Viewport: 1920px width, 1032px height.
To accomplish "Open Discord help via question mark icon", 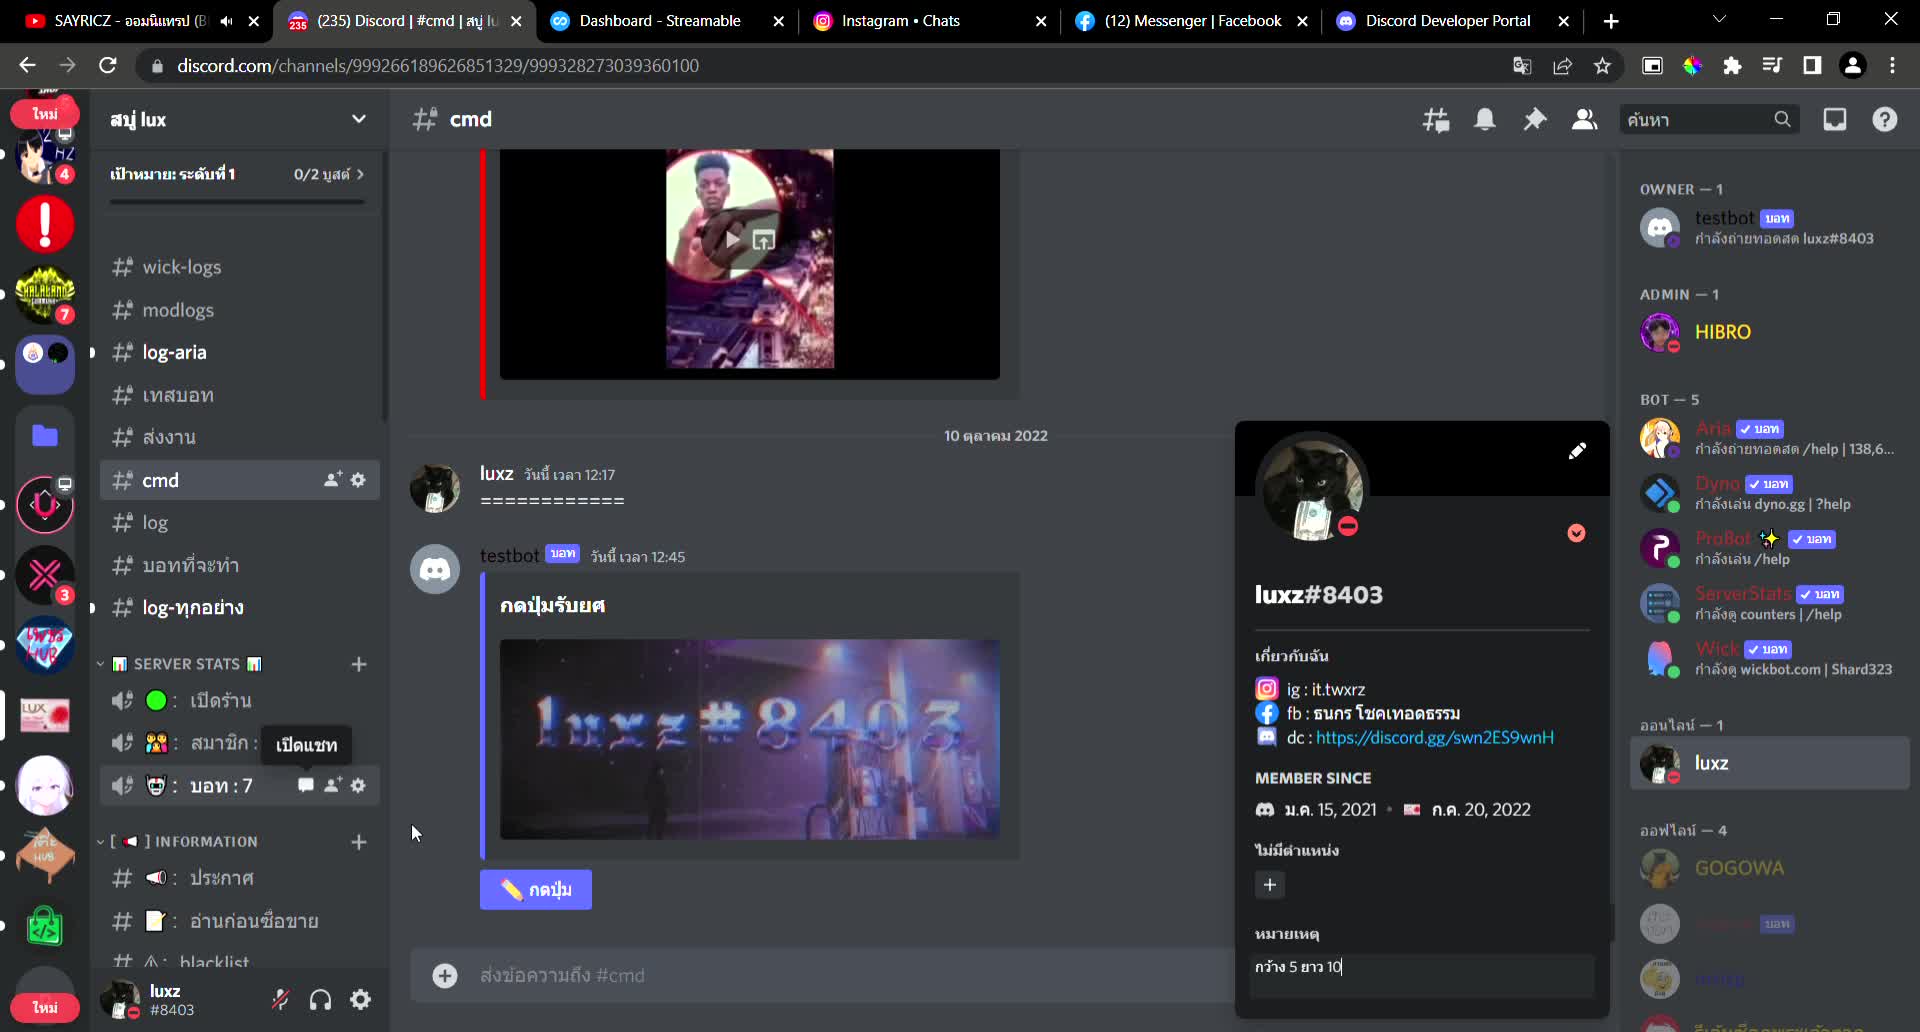I will pos(1884,119).
